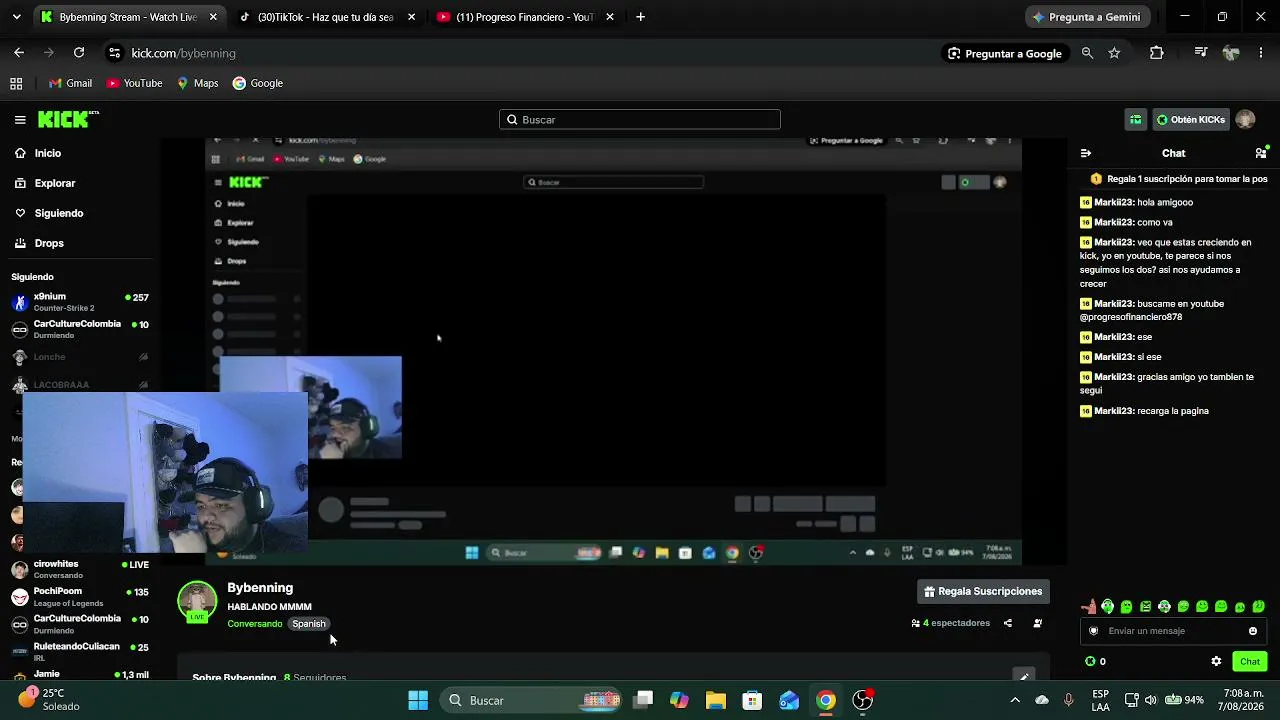Open cirowhites live channel in sidebar
The image size is (1280, 720).
(80, 569)
